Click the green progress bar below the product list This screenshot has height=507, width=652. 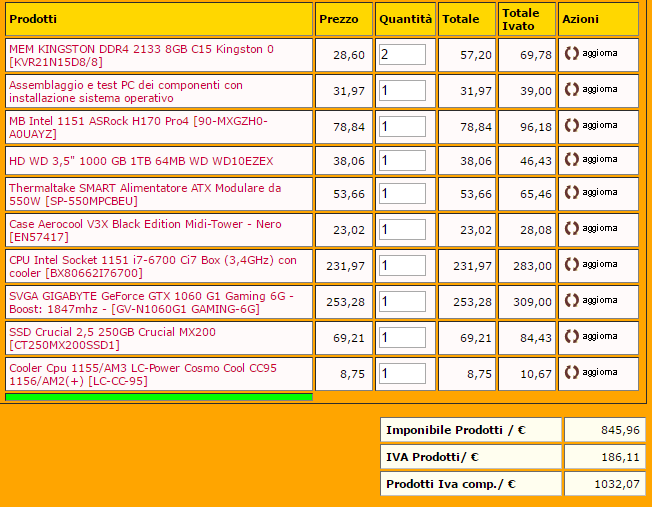[159, 397]
